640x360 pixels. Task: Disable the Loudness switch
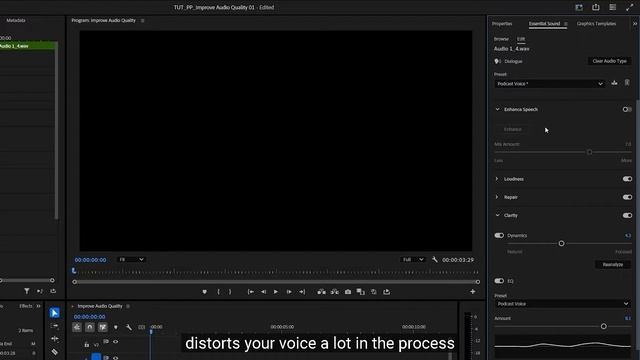pyautogui.click(x=627, y=179)
